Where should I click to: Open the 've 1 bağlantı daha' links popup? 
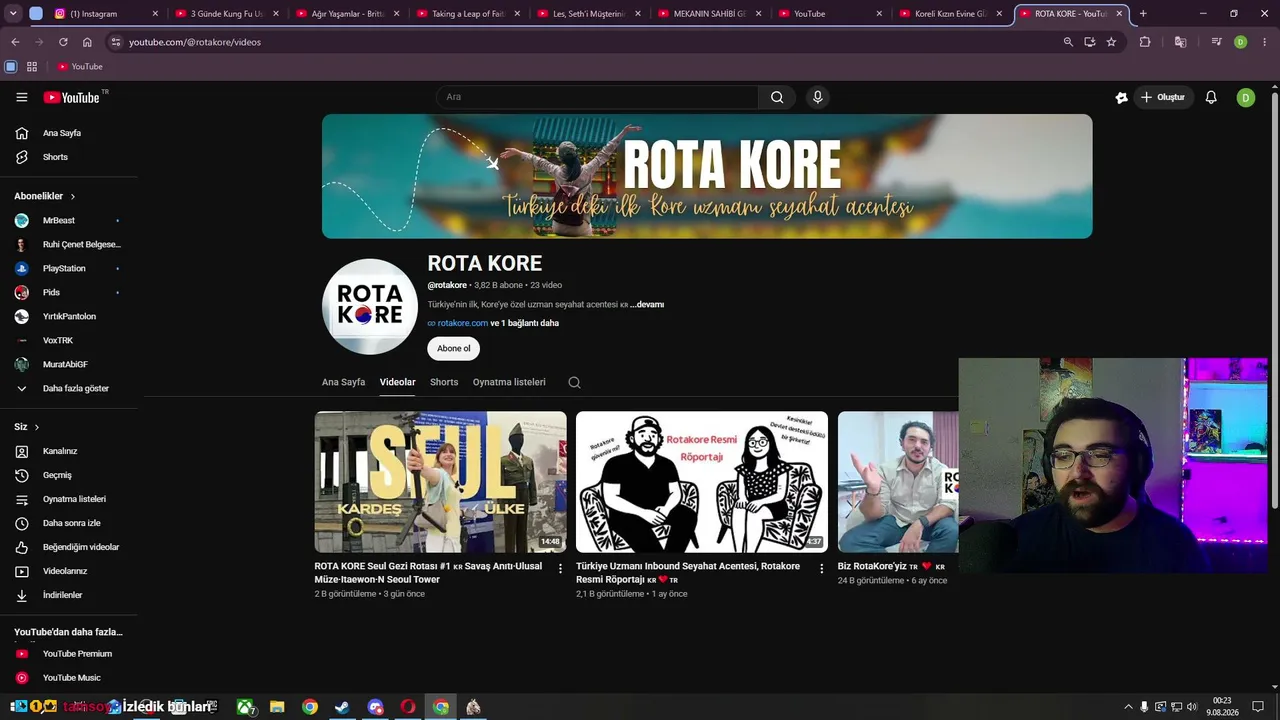524,323
